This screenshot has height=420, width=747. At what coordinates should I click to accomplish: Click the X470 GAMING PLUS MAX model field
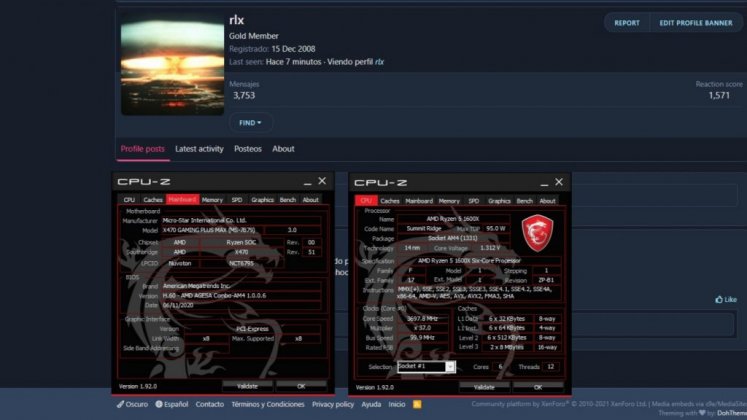tap(212, 230)
